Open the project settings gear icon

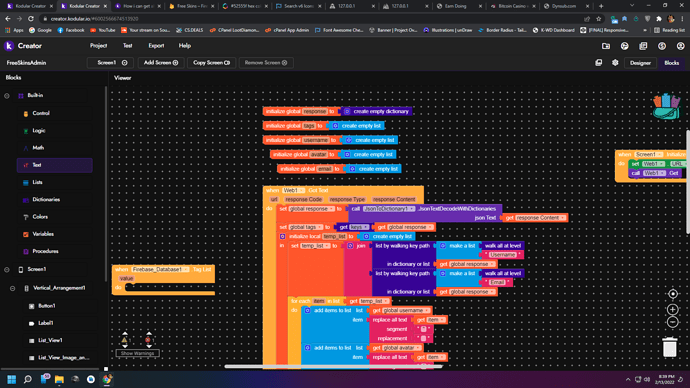click(615, 62)
